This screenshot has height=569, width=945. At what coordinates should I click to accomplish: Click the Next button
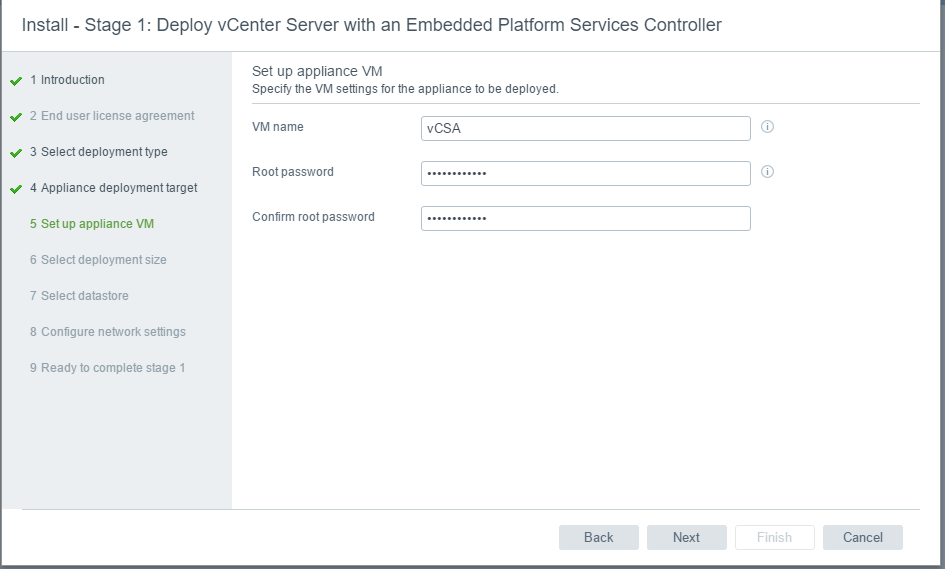pyautogui.click(x=686, y=538)
